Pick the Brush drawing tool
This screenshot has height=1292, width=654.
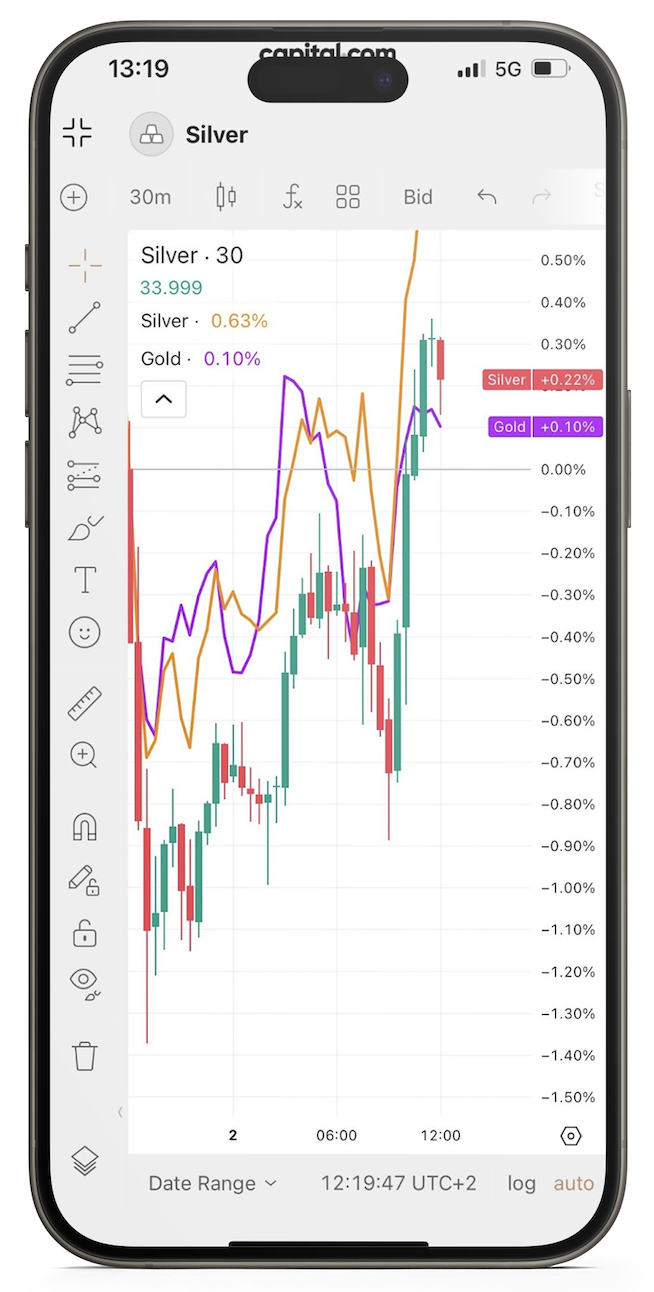point(84,528)
